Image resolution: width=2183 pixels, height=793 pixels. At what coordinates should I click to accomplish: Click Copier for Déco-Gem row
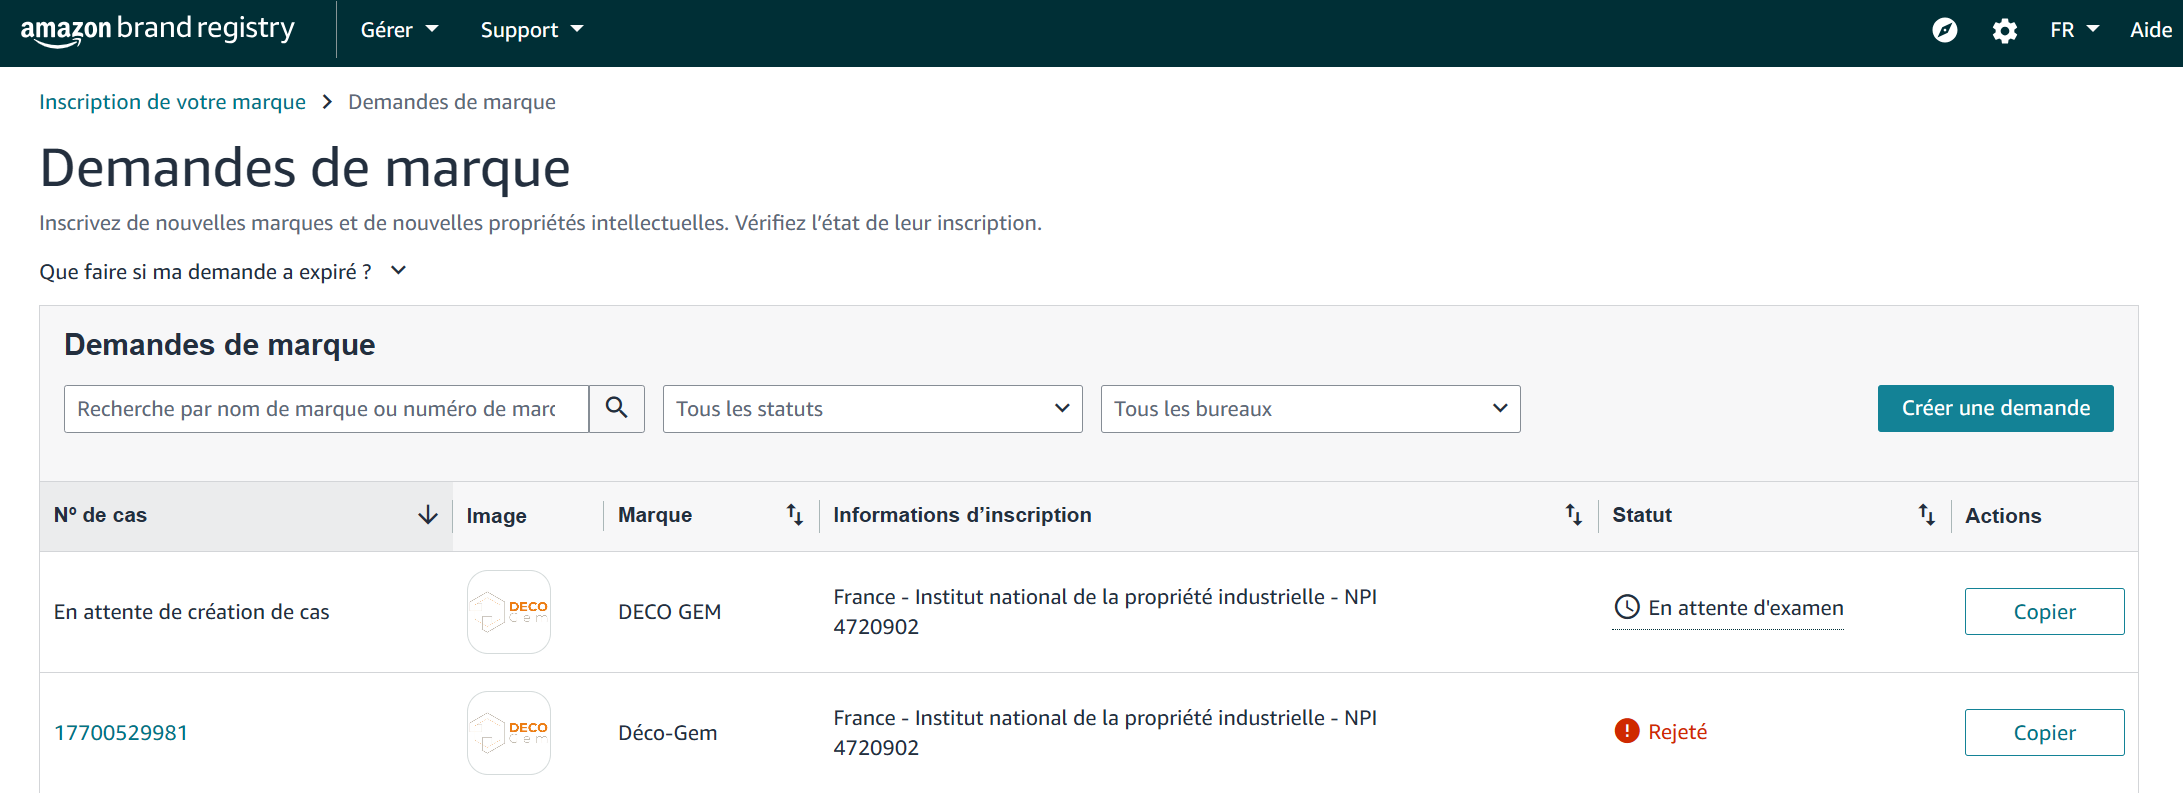point(2044,733)
